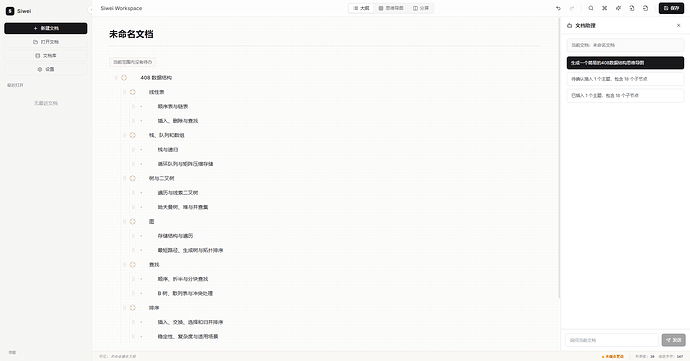Screen dimensions: 690x361
Task: Click drag handle beside 查找 node
Action: click(x=125, y=265)
